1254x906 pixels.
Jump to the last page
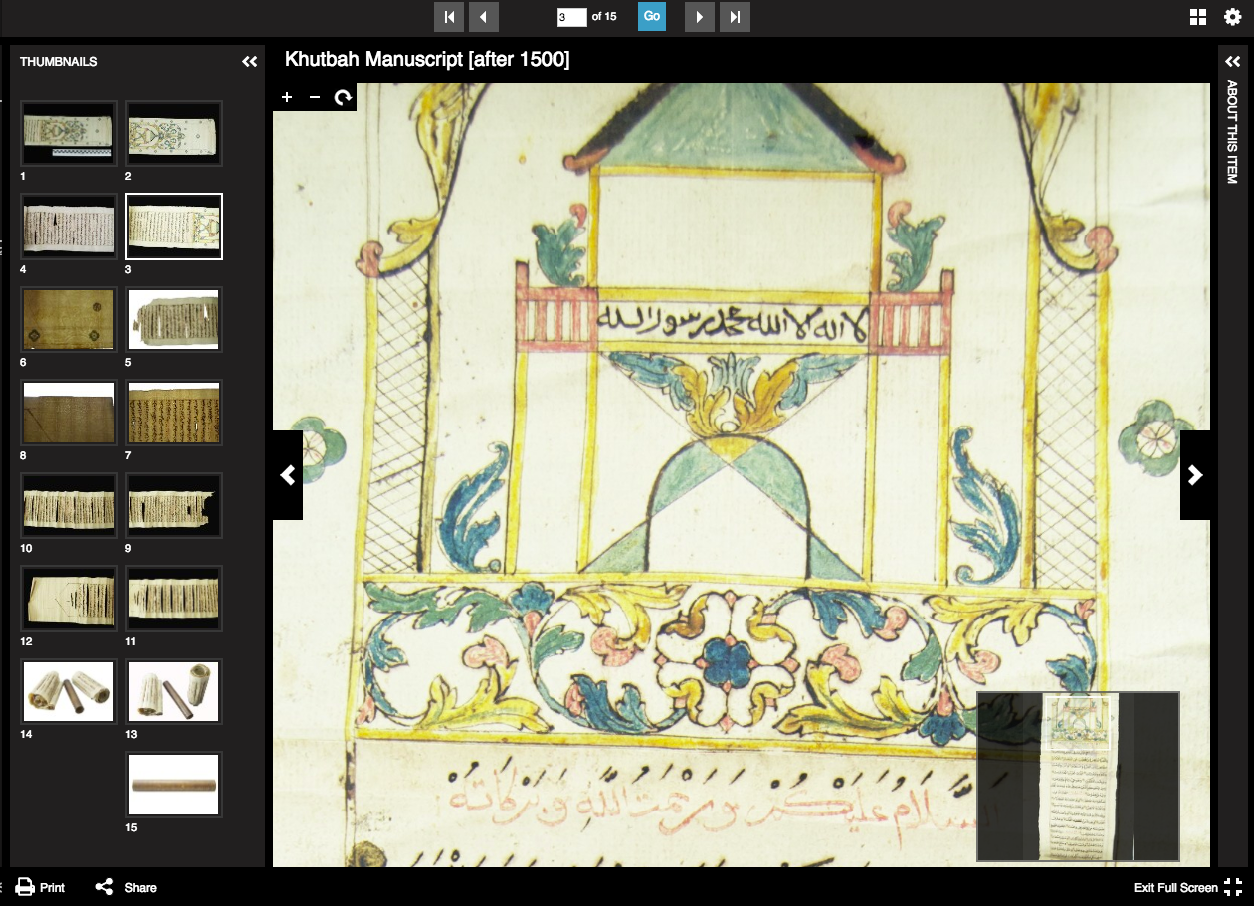pyautogui.click(x=735, y=17)
